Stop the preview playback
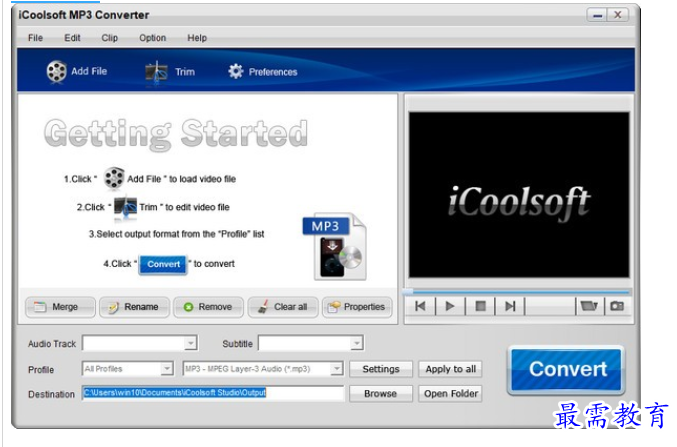The height and width of the screenshot is (447, 677). (x=480, y=306)
